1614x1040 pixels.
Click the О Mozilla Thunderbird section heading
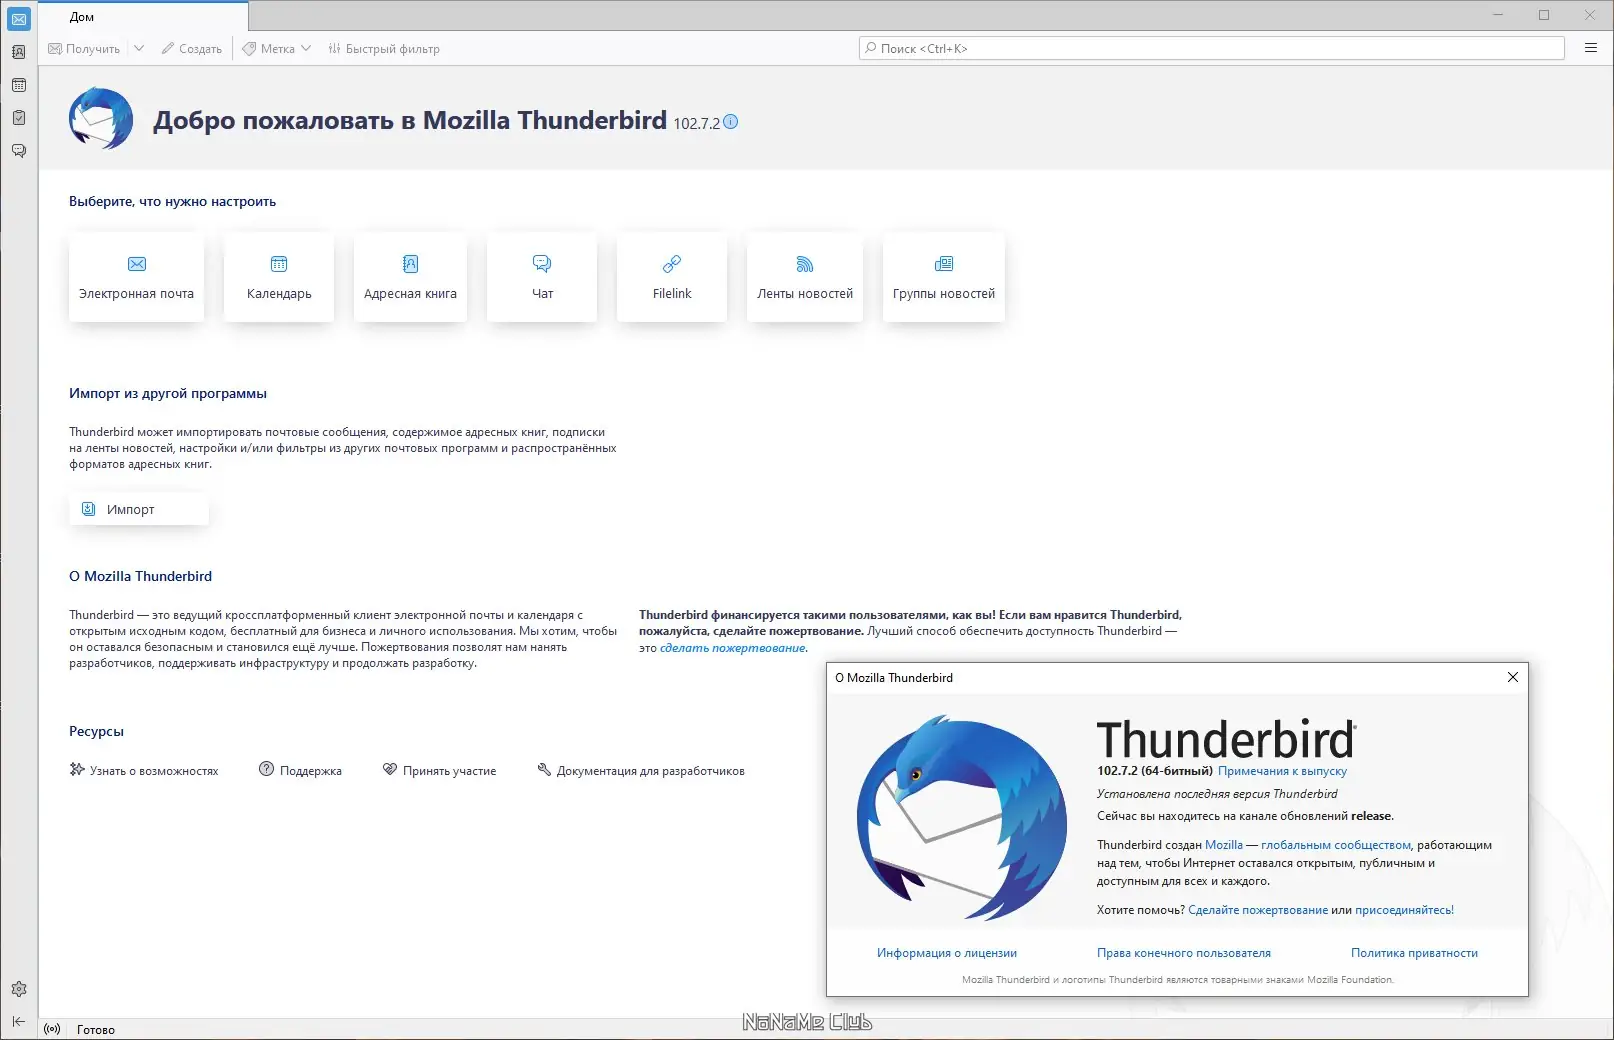[x=140, y=576]
